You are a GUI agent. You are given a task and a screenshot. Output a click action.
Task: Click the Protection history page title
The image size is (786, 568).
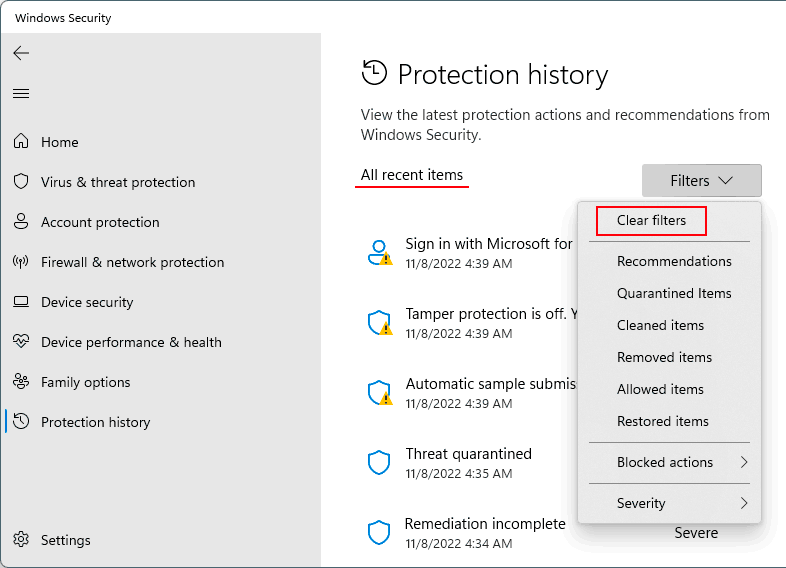tap(503, 75)
